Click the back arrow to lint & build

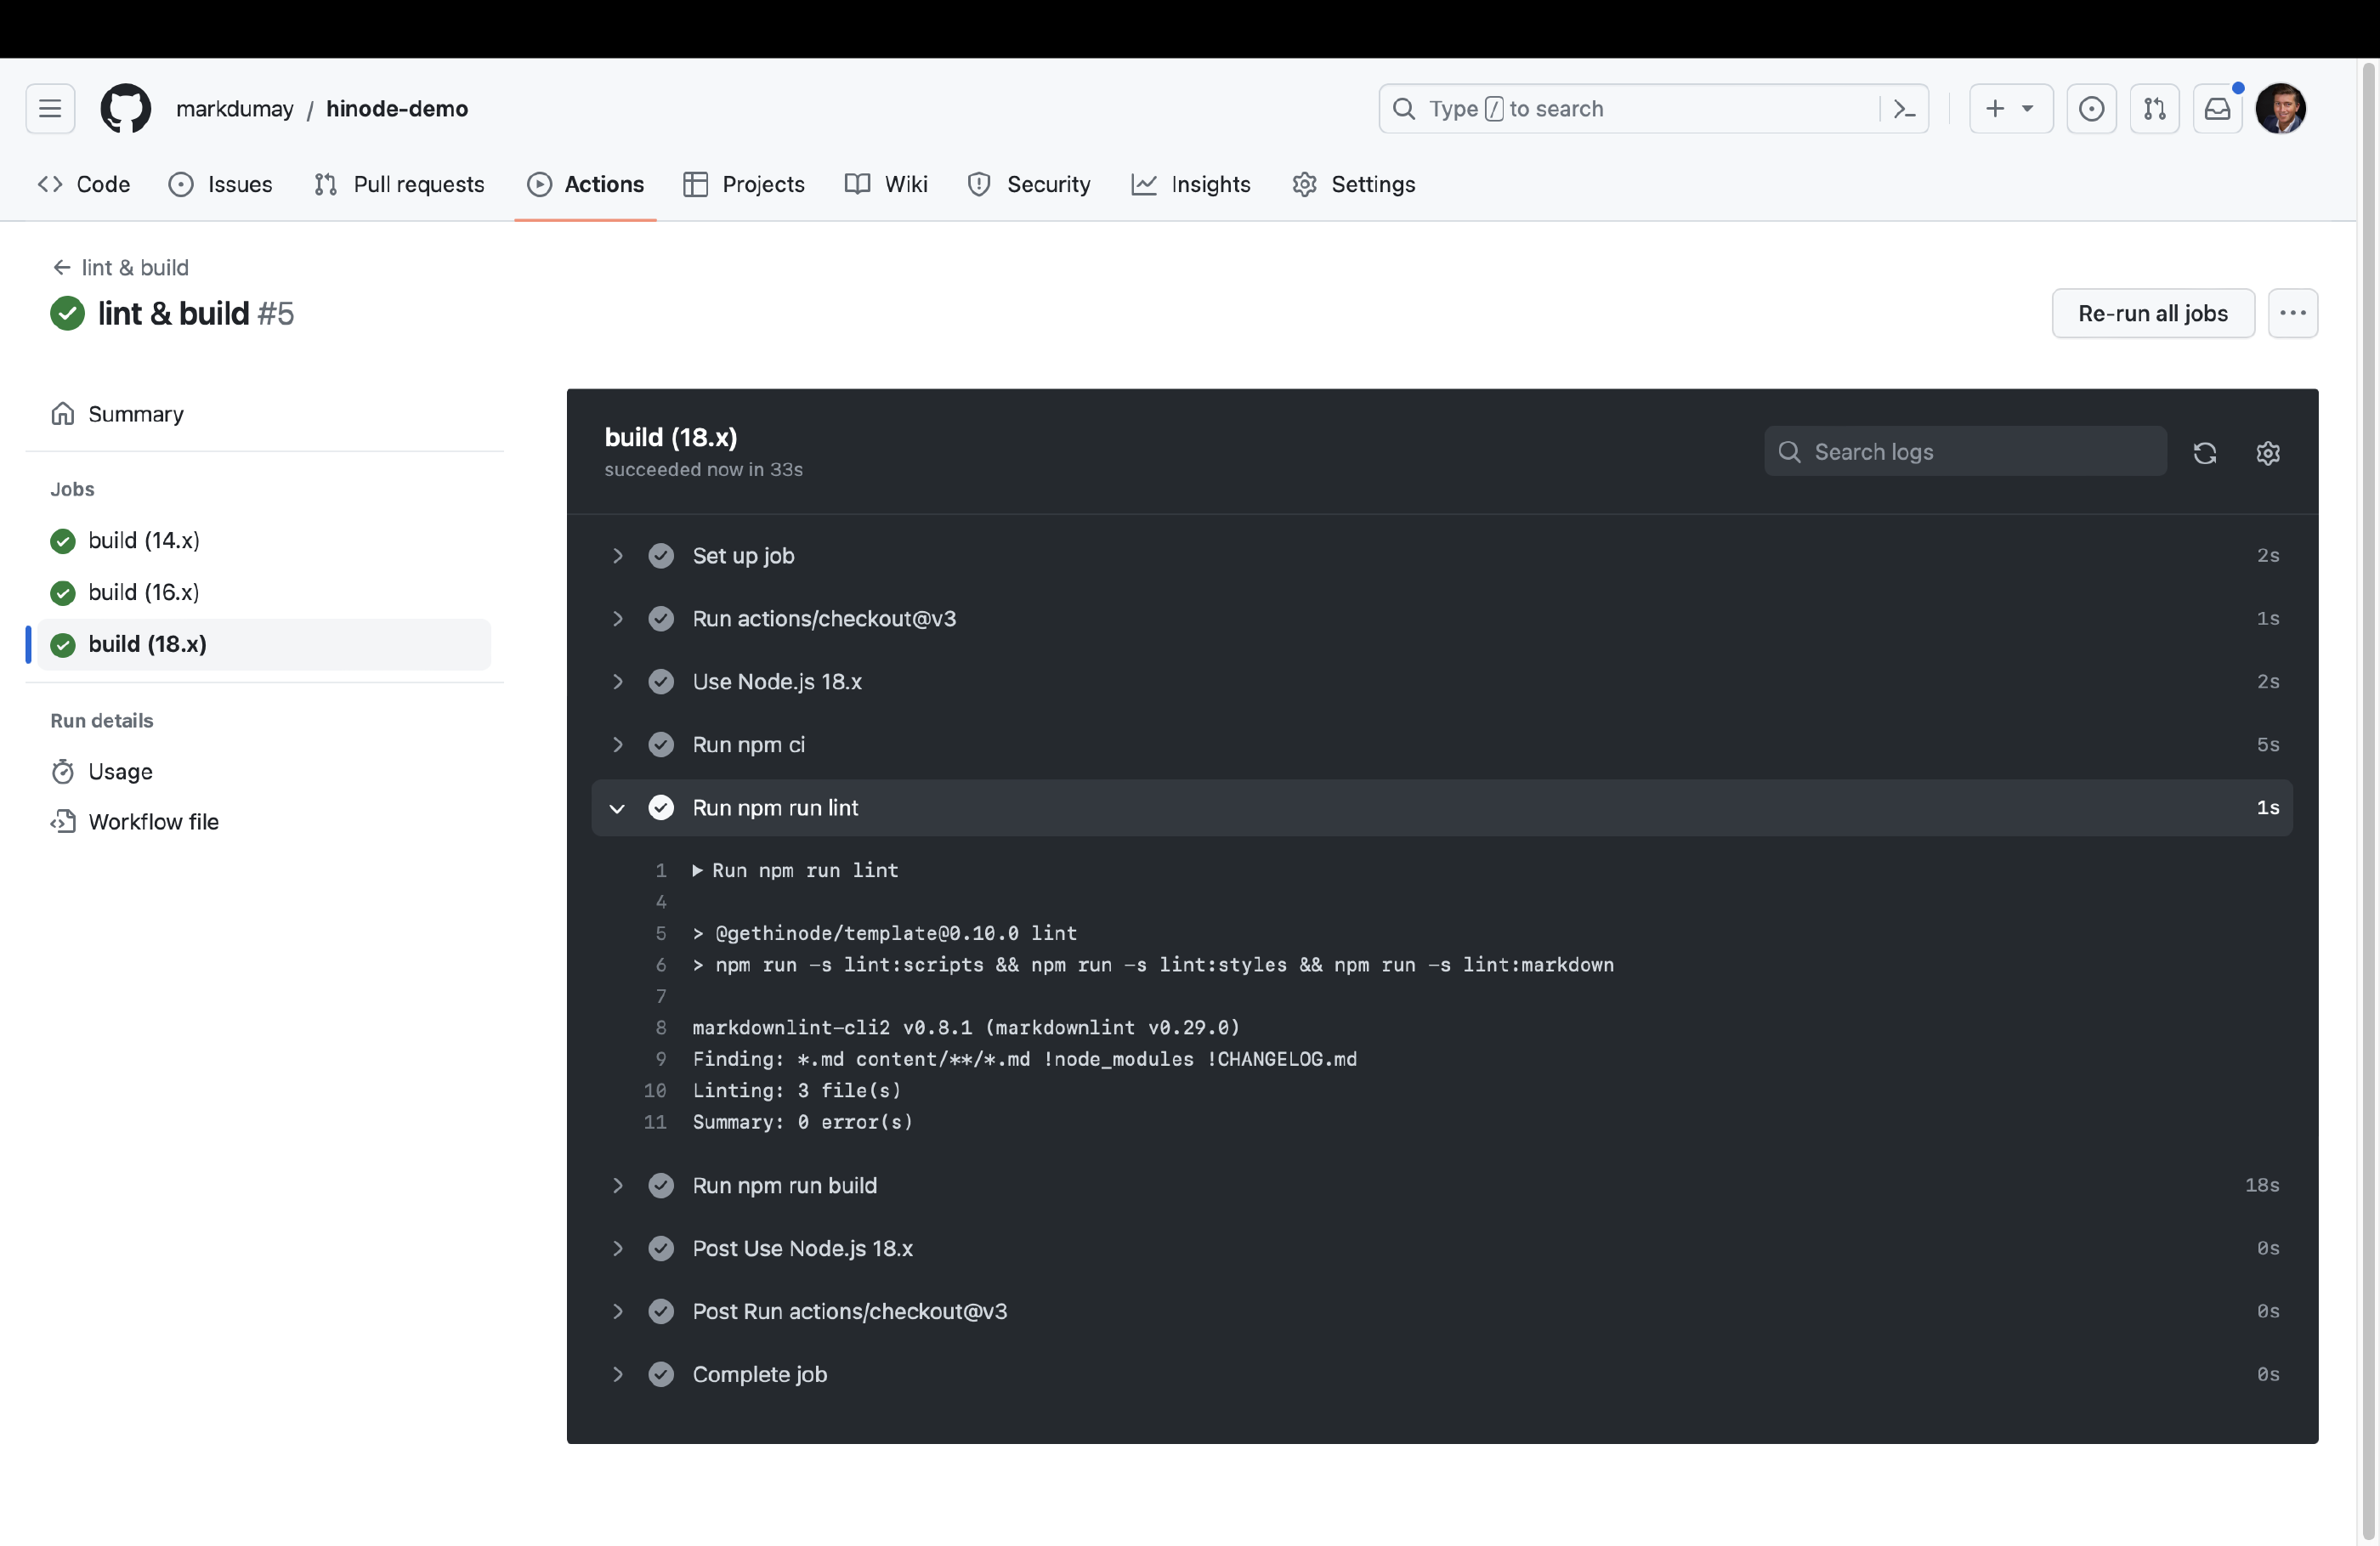tap(59, 267)
